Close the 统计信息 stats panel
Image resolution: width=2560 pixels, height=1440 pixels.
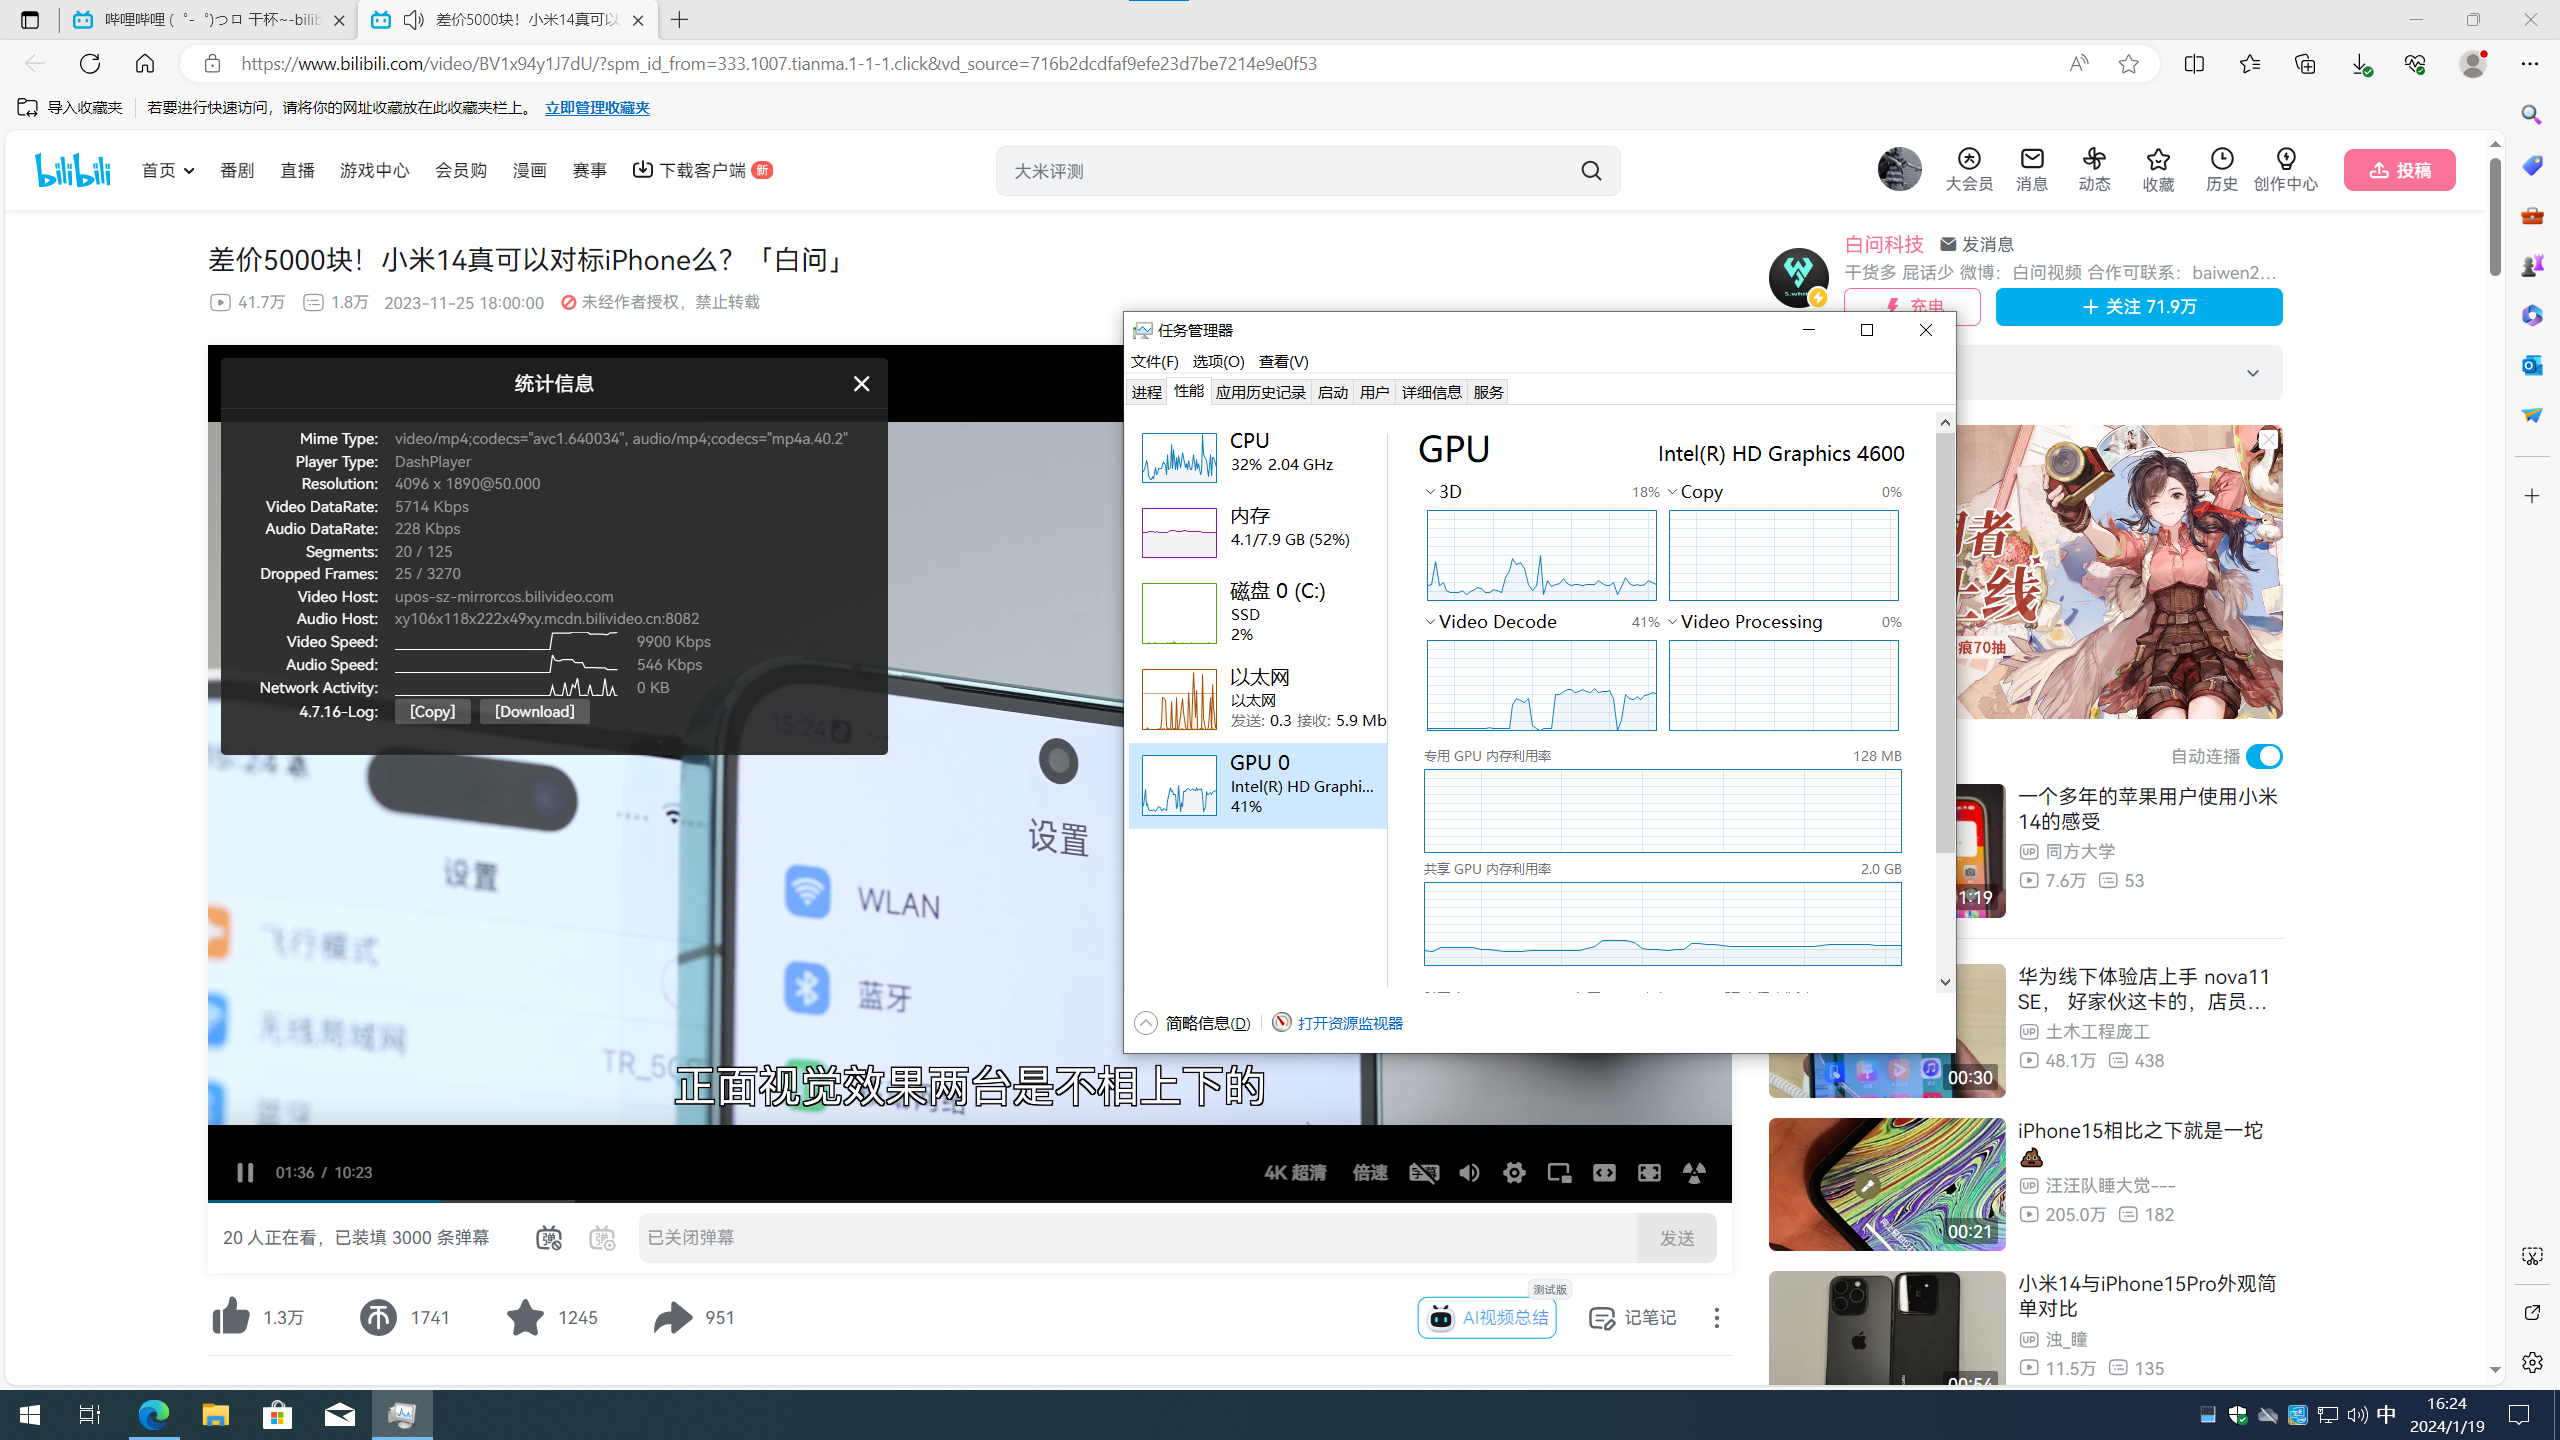(x=861, y=384)
